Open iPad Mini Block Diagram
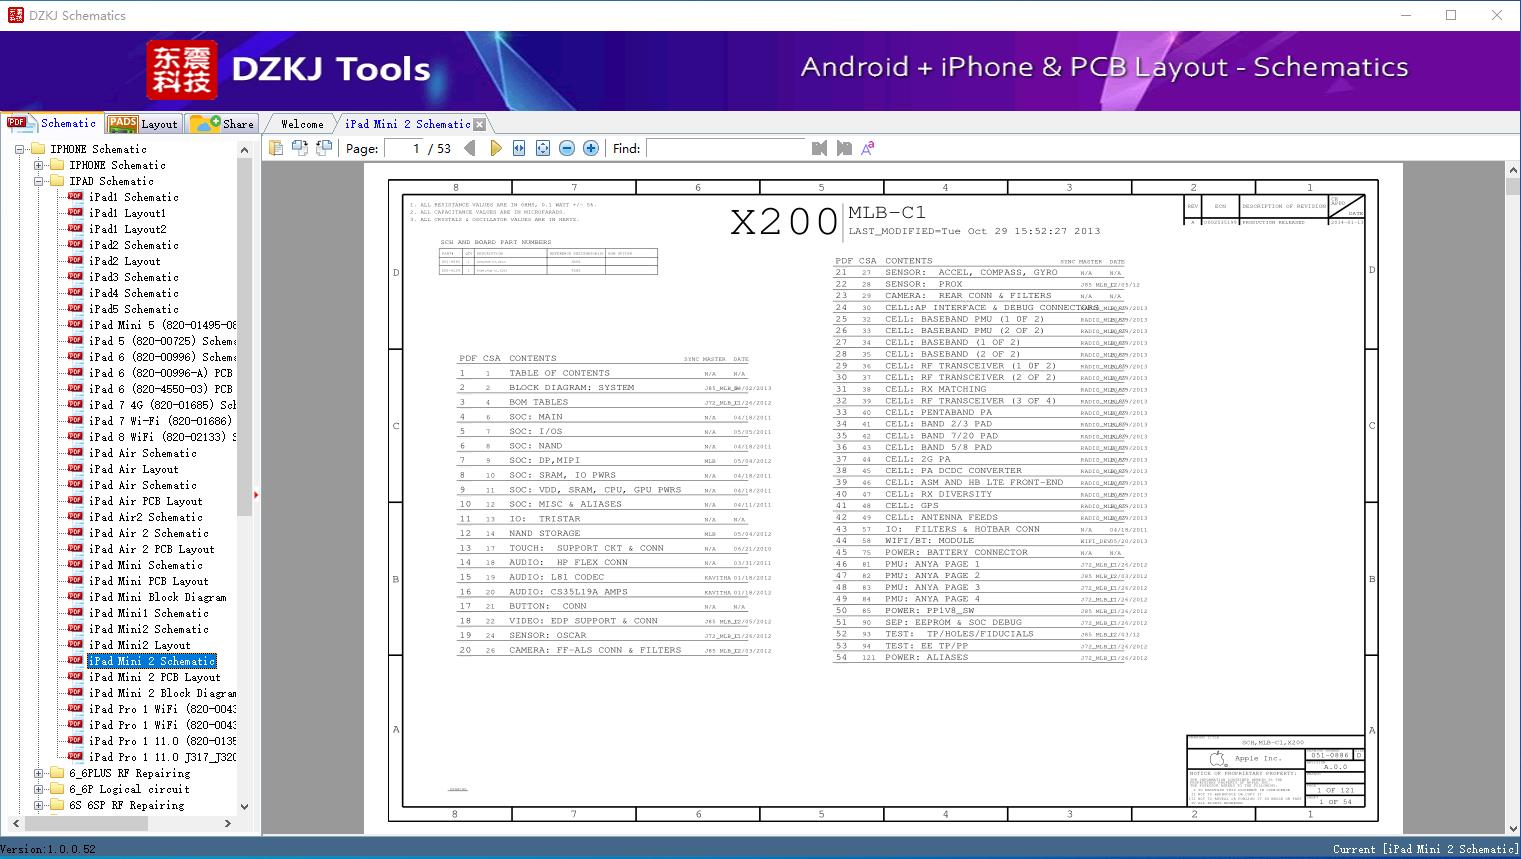 click(157, 597)
